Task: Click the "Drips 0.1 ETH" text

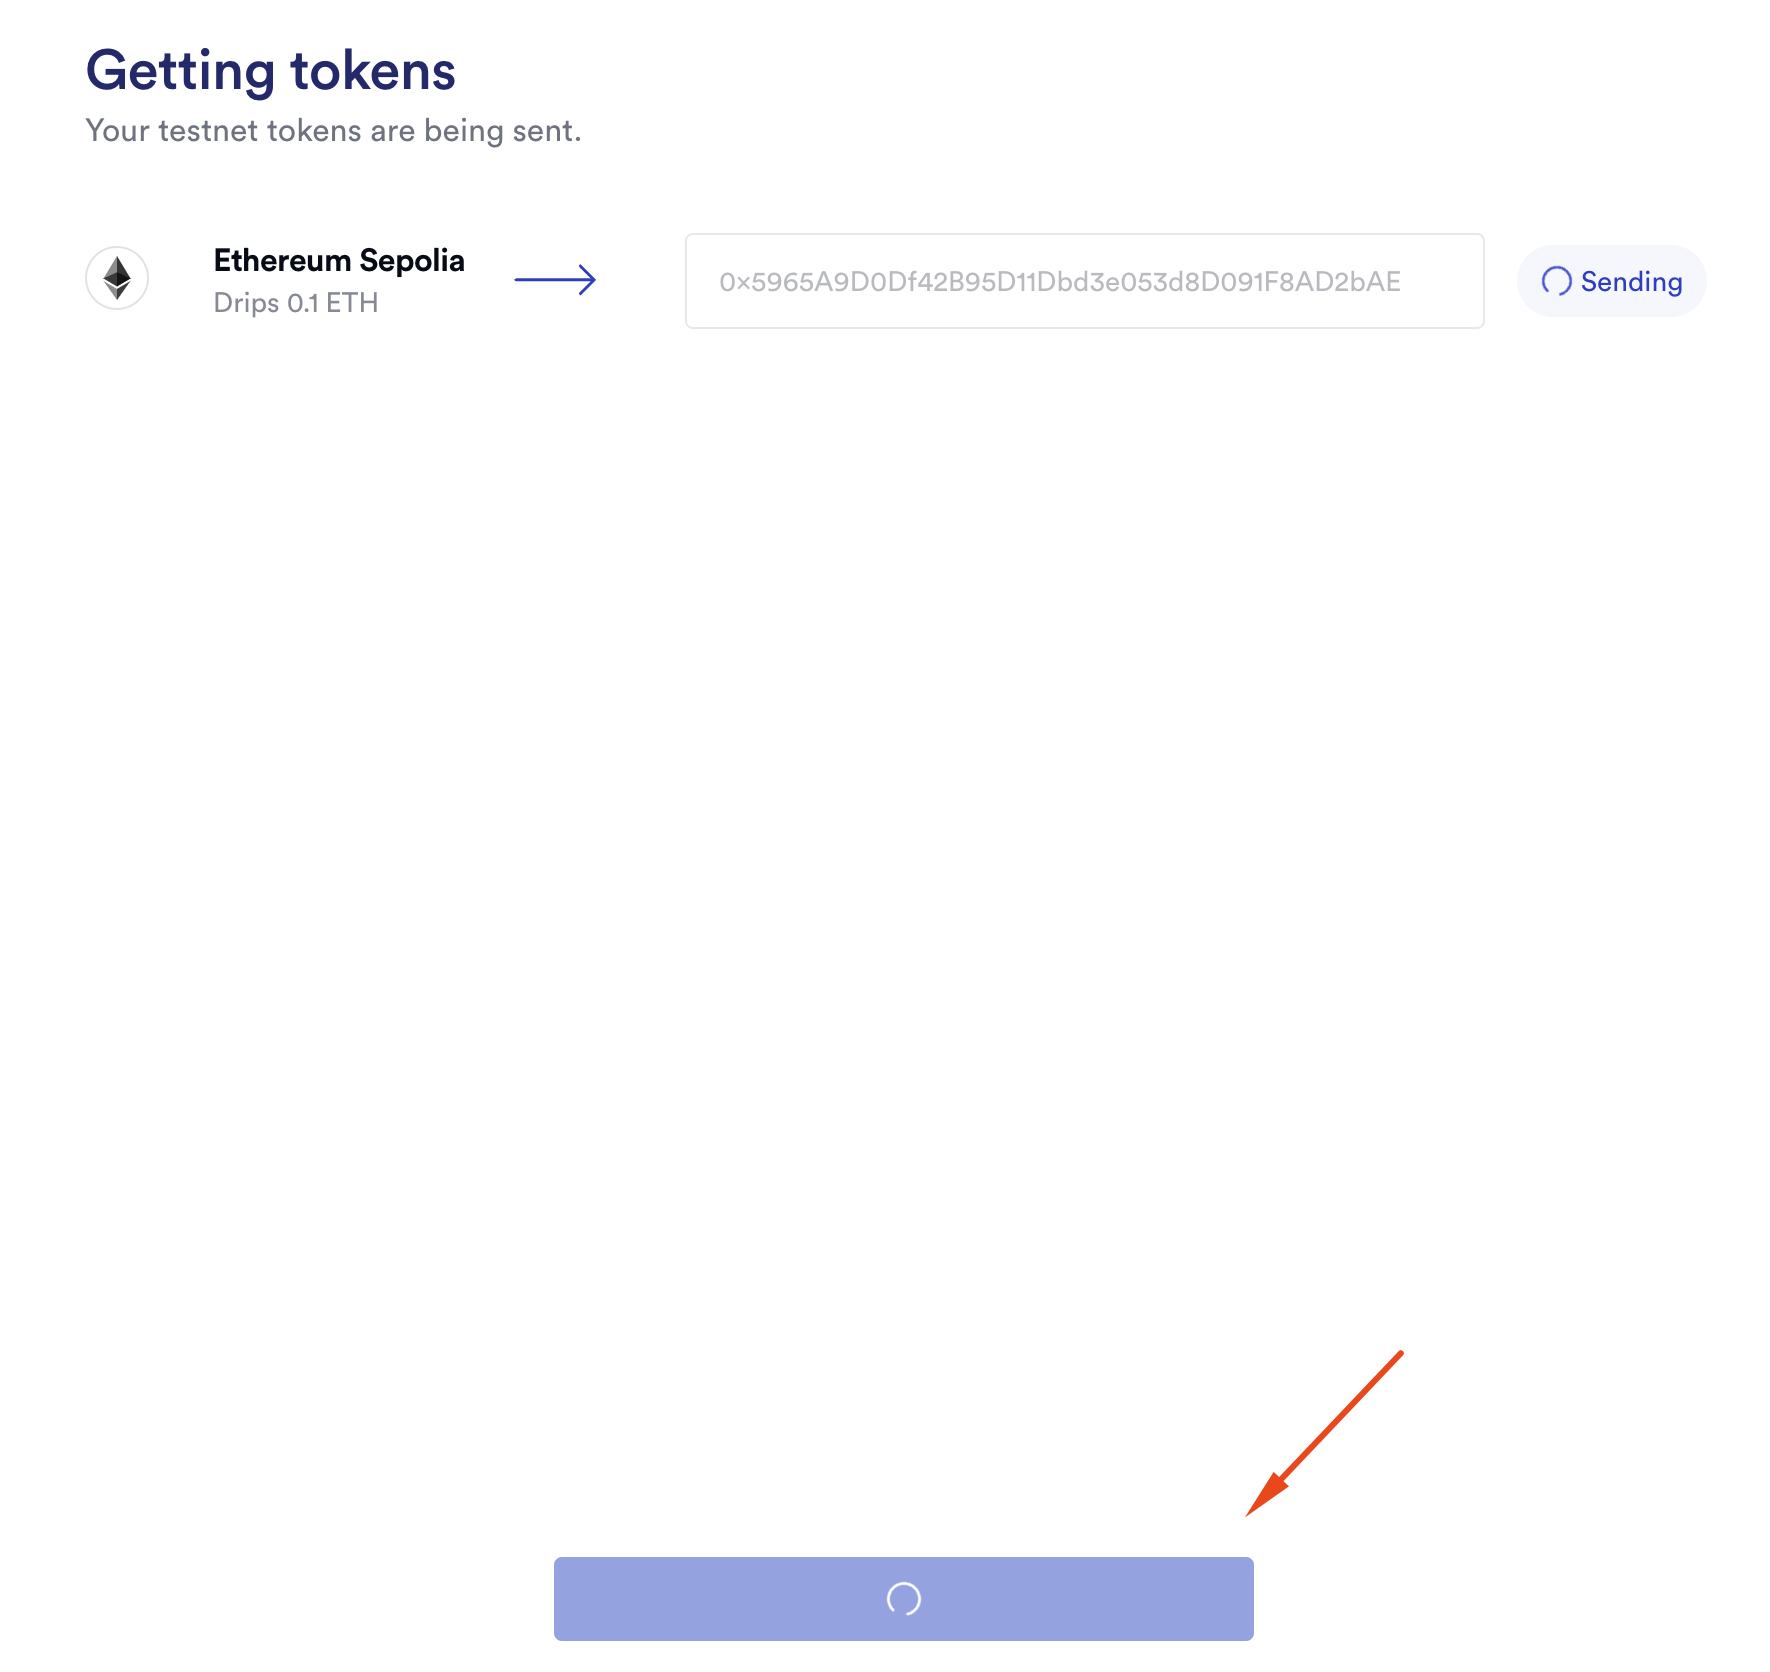Action: tap(296, 303)
